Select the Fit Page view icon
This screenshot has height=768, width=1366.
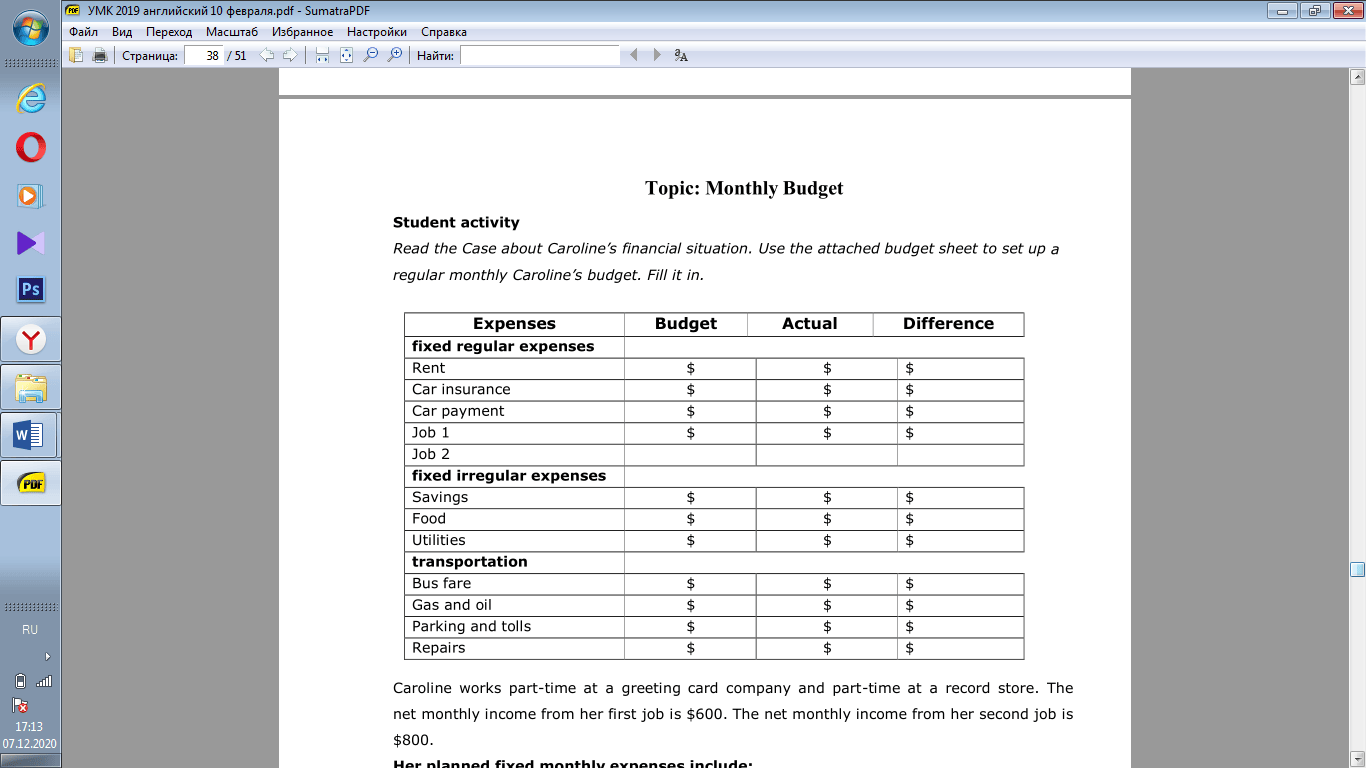(346, 56)
